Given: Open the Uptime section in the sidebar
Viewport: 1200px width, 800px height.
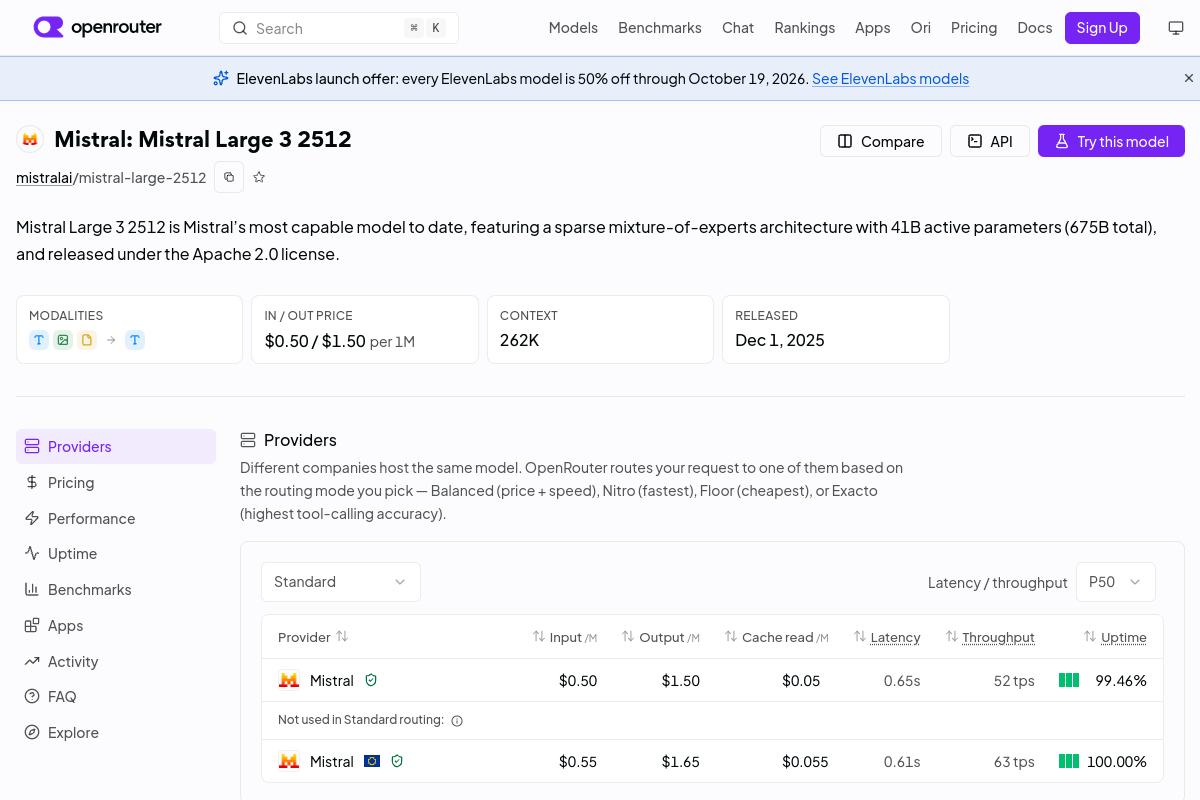Looking at the screenshot, I should point(116,553).
